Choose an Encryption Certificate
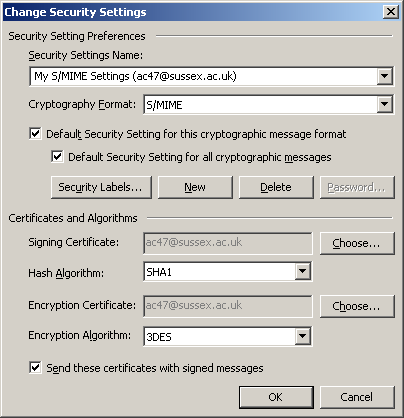Image resolution: width=404 pixels, height=418 pixels. pos(357,306)
